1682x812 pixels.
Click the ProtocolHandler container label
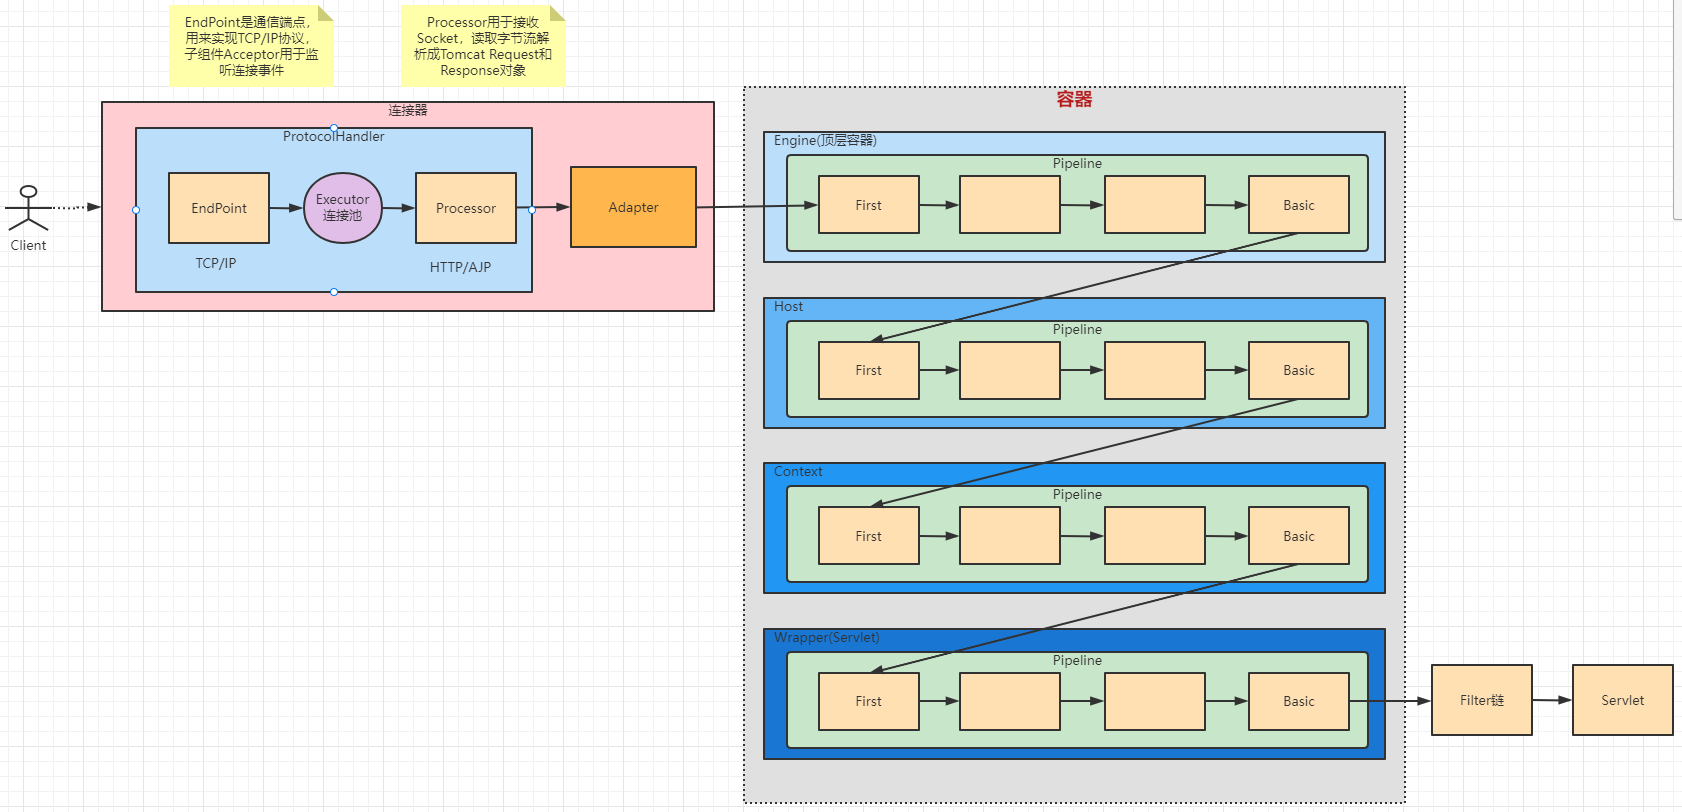tap(333, 136)
